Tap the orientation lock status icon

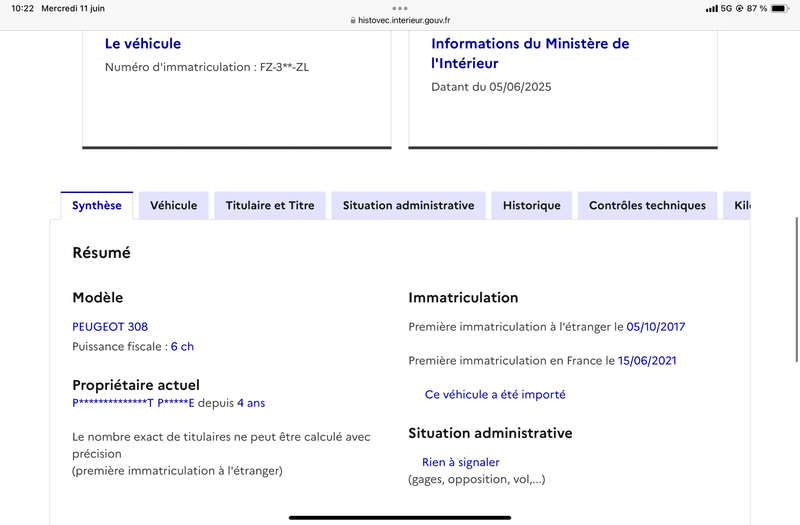pos(739,8)
